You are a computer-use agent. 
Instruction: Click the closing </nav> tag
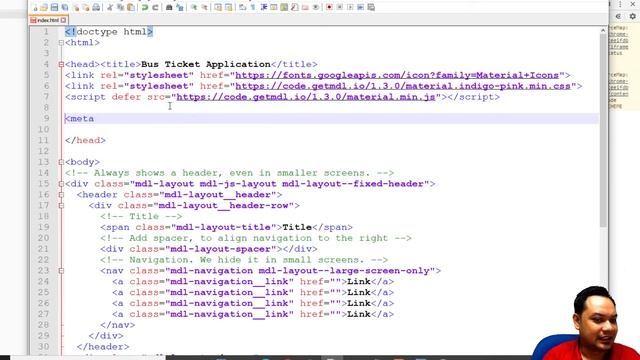point(118,325)
